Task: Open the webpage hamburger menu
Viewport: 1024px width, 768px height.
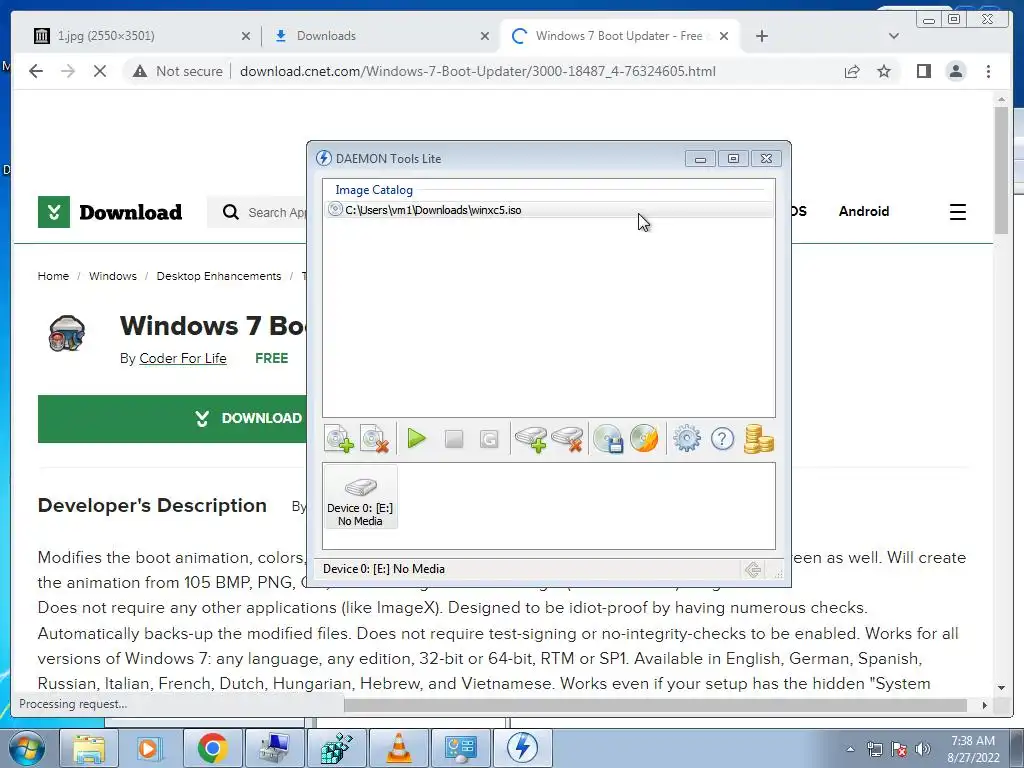Action: coord(957,212)
